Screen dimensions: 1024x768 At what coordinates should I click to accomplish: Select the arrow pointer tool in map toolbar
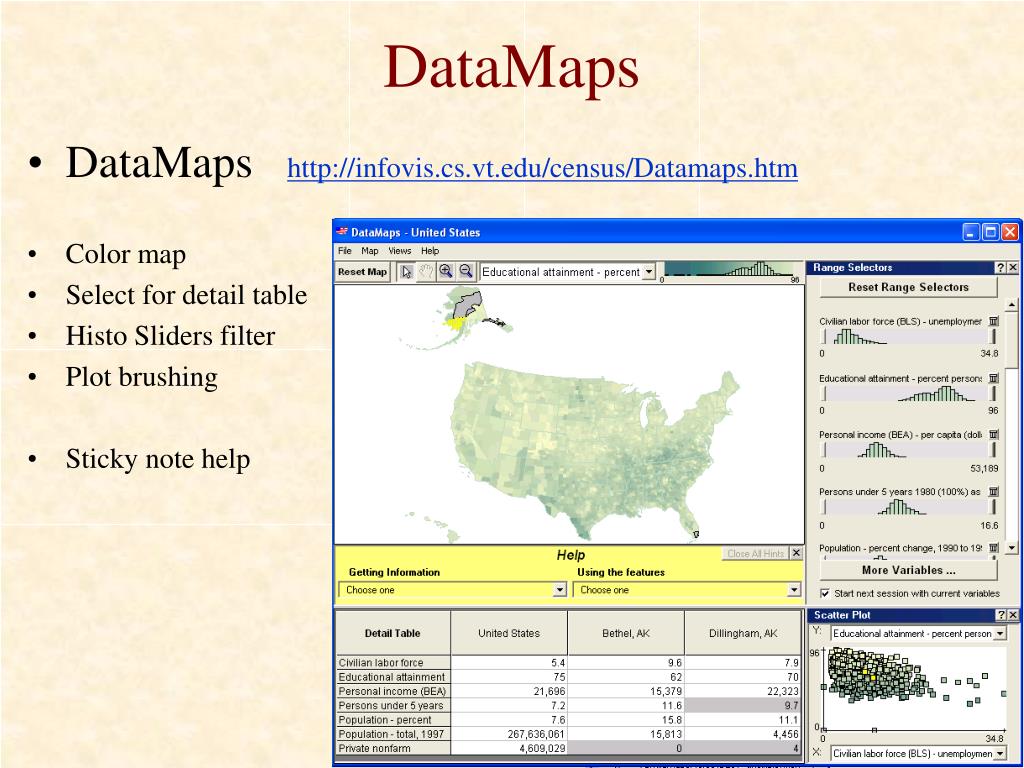pos(406,272)
